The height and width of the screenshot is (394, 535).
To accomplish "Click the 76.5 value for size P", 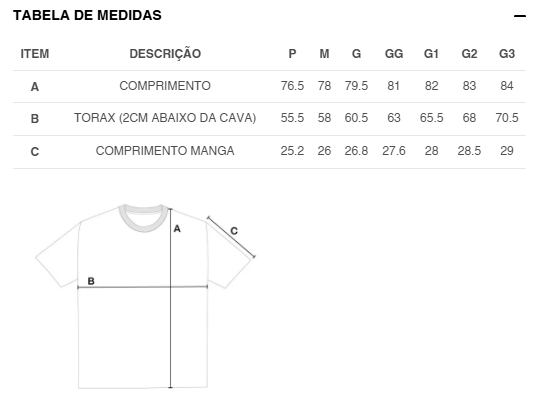I will point(292,86).
